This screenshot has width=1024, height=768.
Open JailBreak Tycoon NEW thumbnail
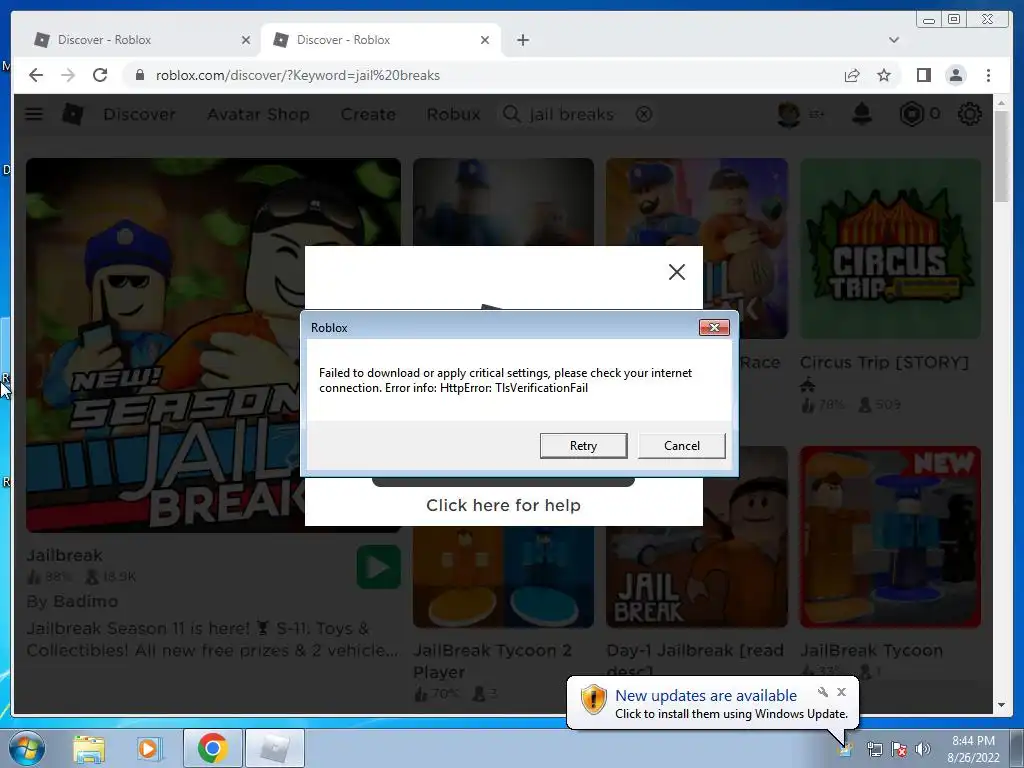890,537
